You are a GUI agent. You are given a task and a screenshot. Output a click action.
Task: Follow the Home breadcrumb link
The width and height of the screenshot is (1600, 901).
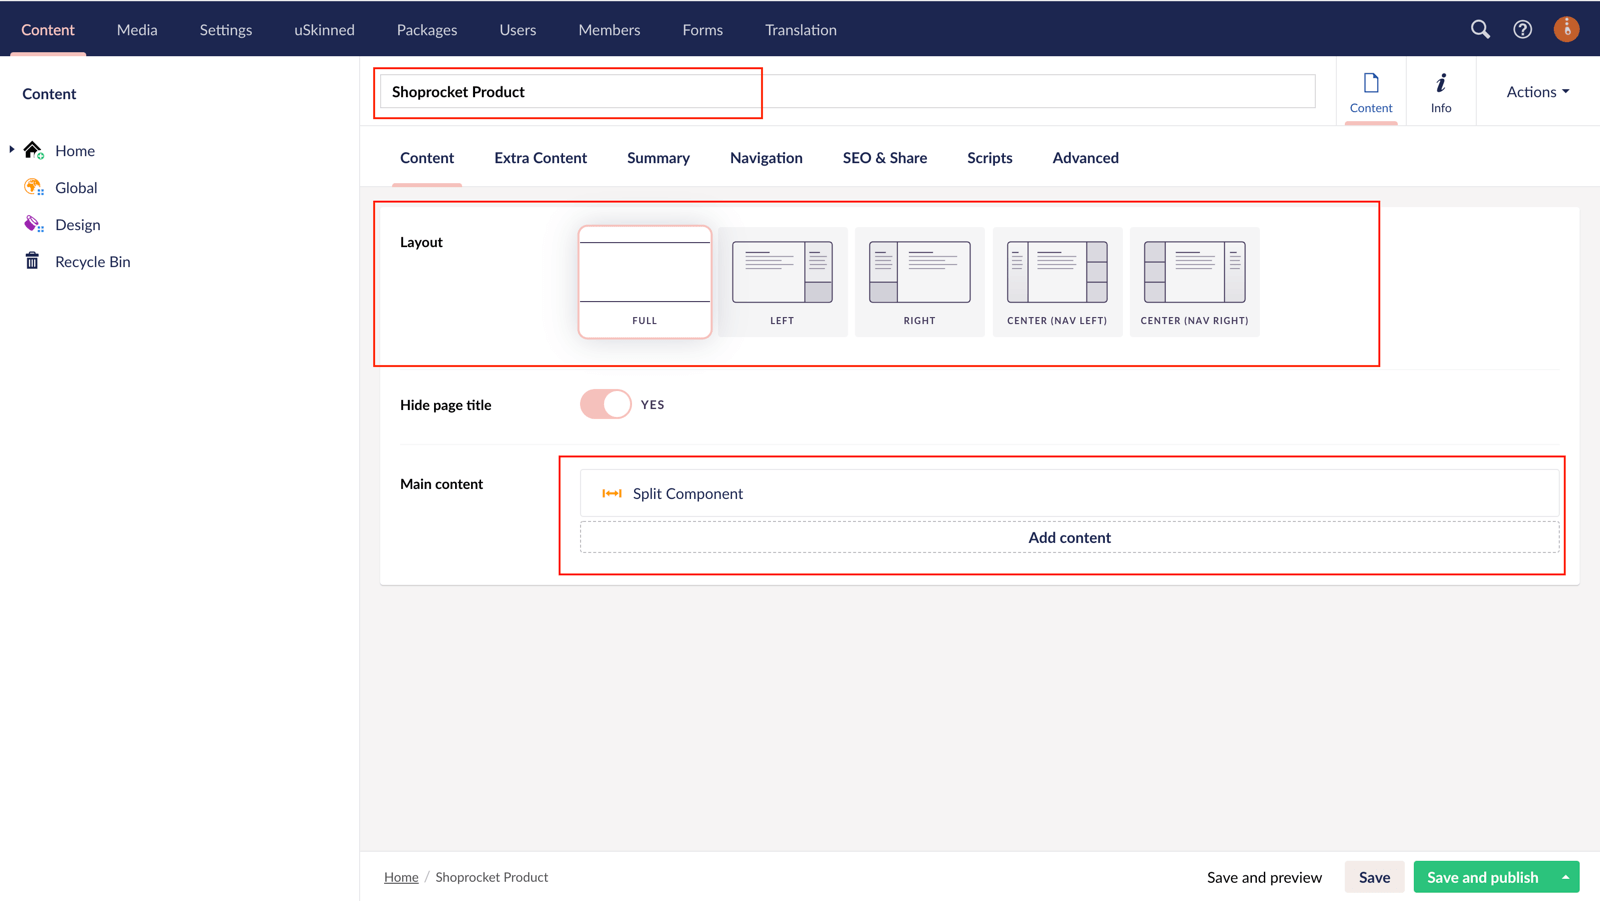401,877
